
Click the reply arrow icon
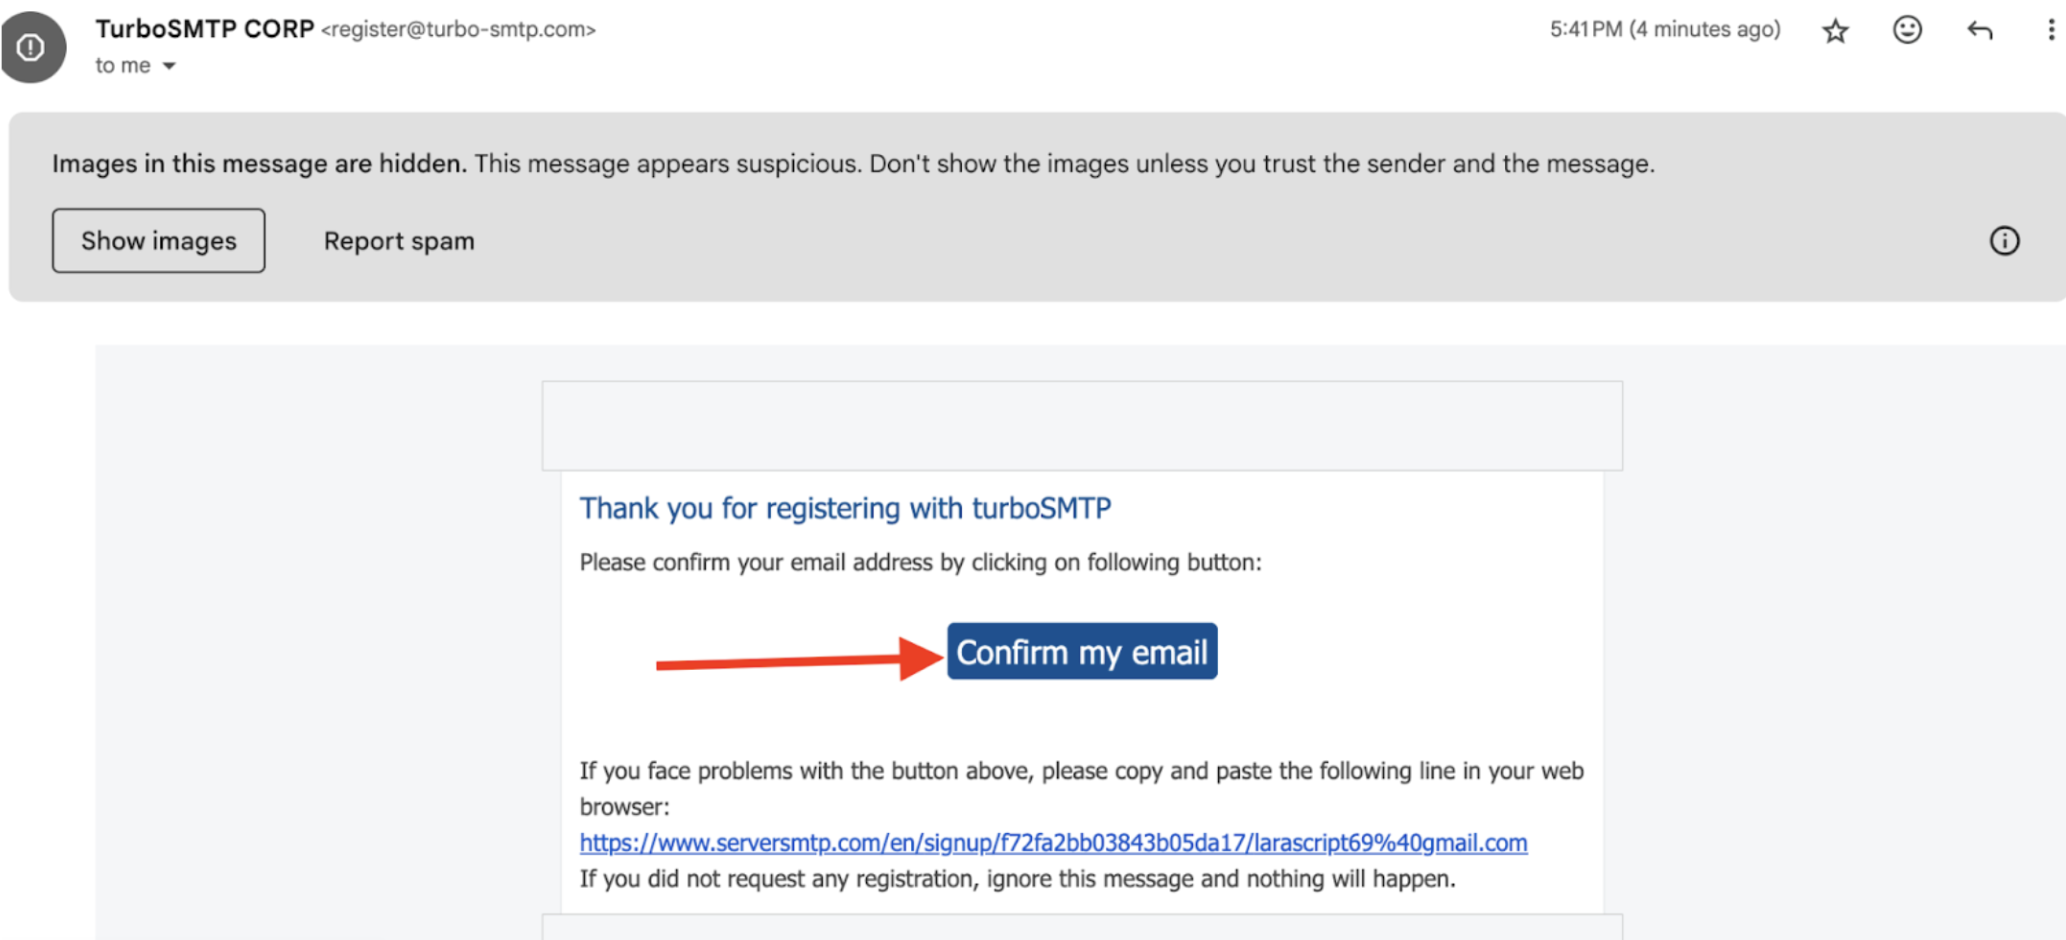pyautogui.click(x=1979, y=31)
